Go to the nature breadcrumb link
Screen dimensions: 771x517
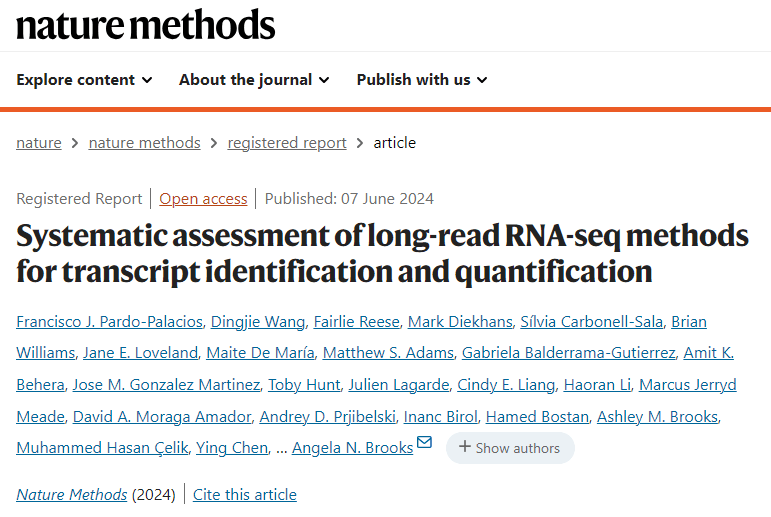pyautogui.click(x=39, y=143)
